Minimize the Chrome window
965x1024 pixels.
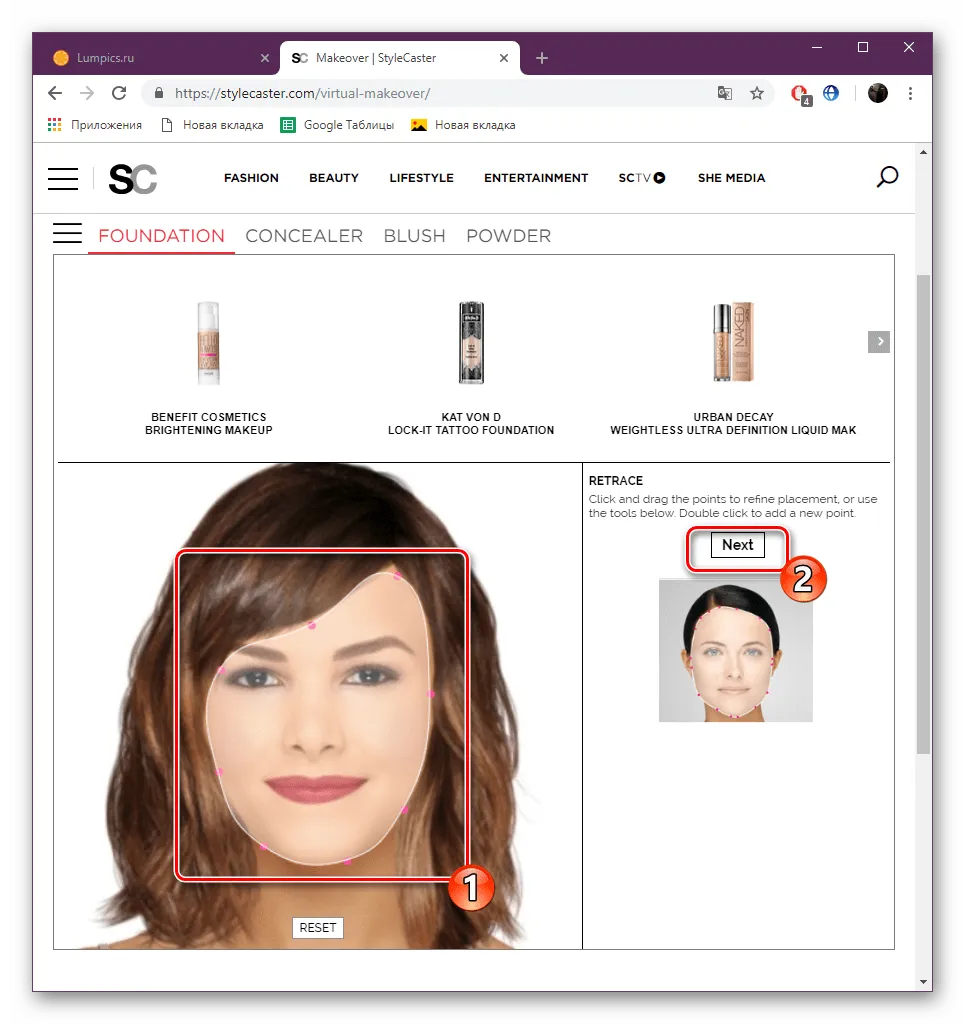click(x=817, y=48)
